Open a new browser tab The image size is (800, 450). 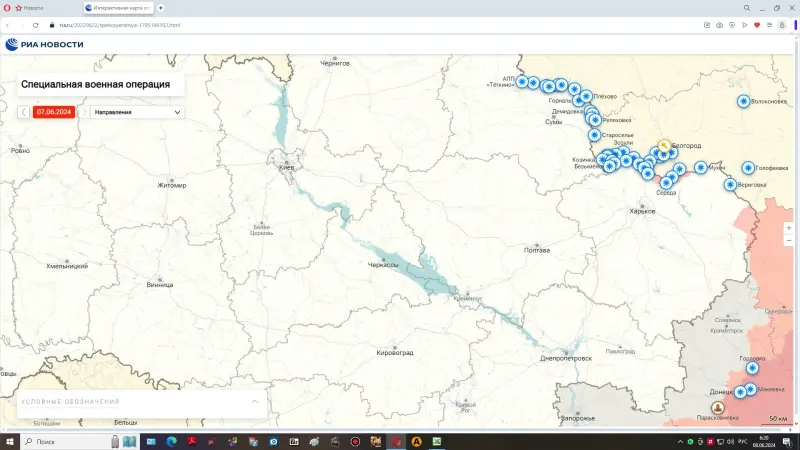tap(161, 8)
